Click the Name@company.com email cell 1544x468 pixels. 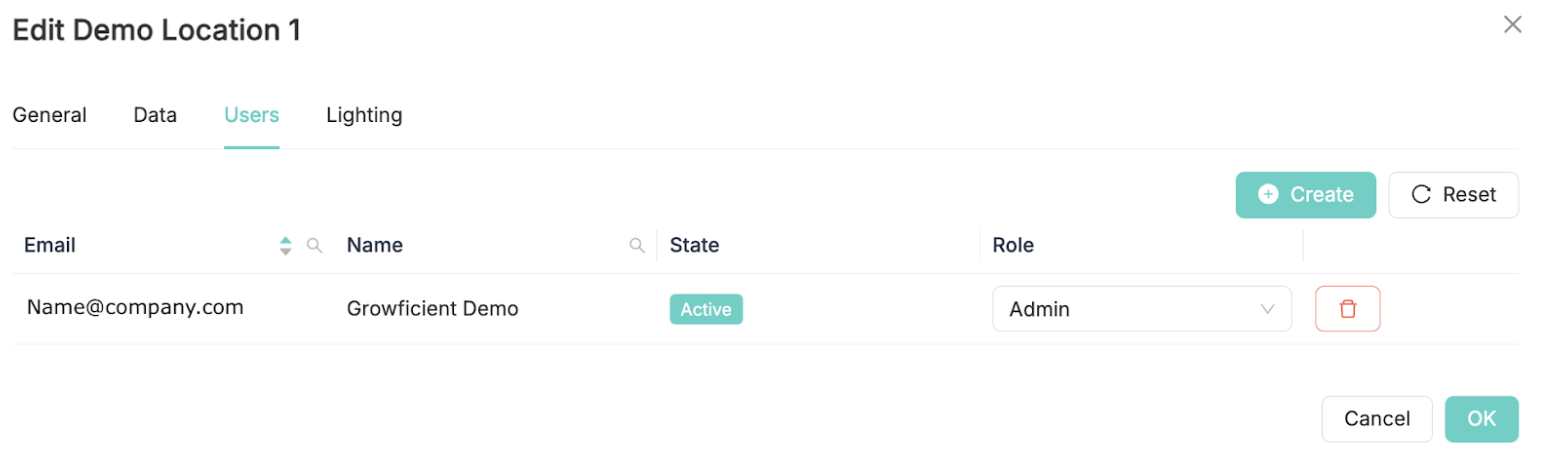135,308
